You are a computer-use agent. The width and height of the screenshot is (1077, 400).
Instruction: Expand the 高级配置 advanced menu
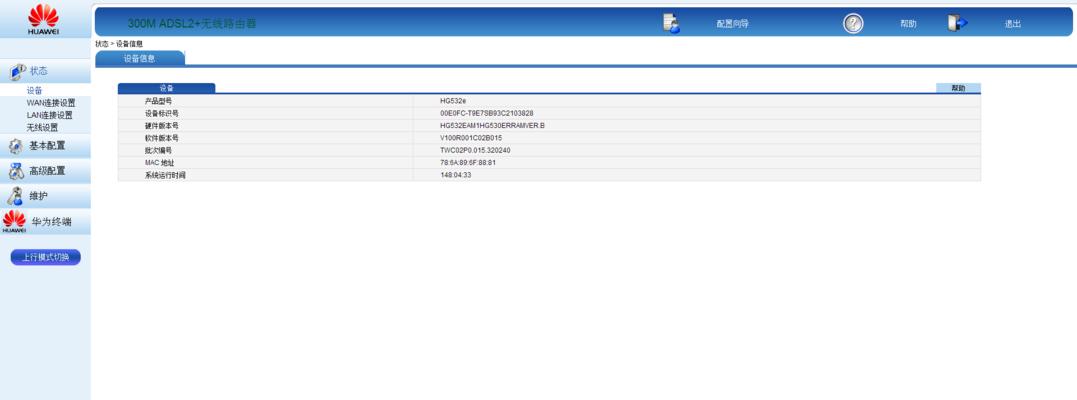47,171
